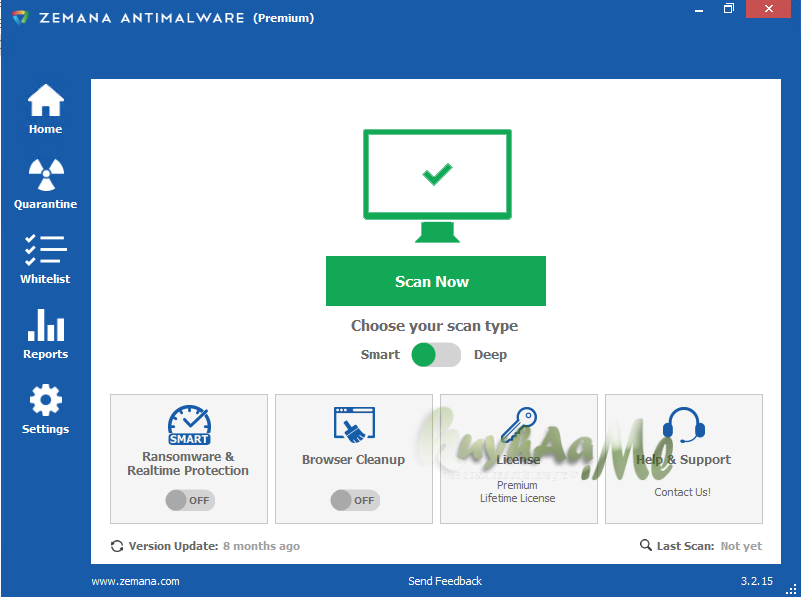Enable Ransomware & Realtime Protection
Screen dimensions: 801x597
pos(189,500)
